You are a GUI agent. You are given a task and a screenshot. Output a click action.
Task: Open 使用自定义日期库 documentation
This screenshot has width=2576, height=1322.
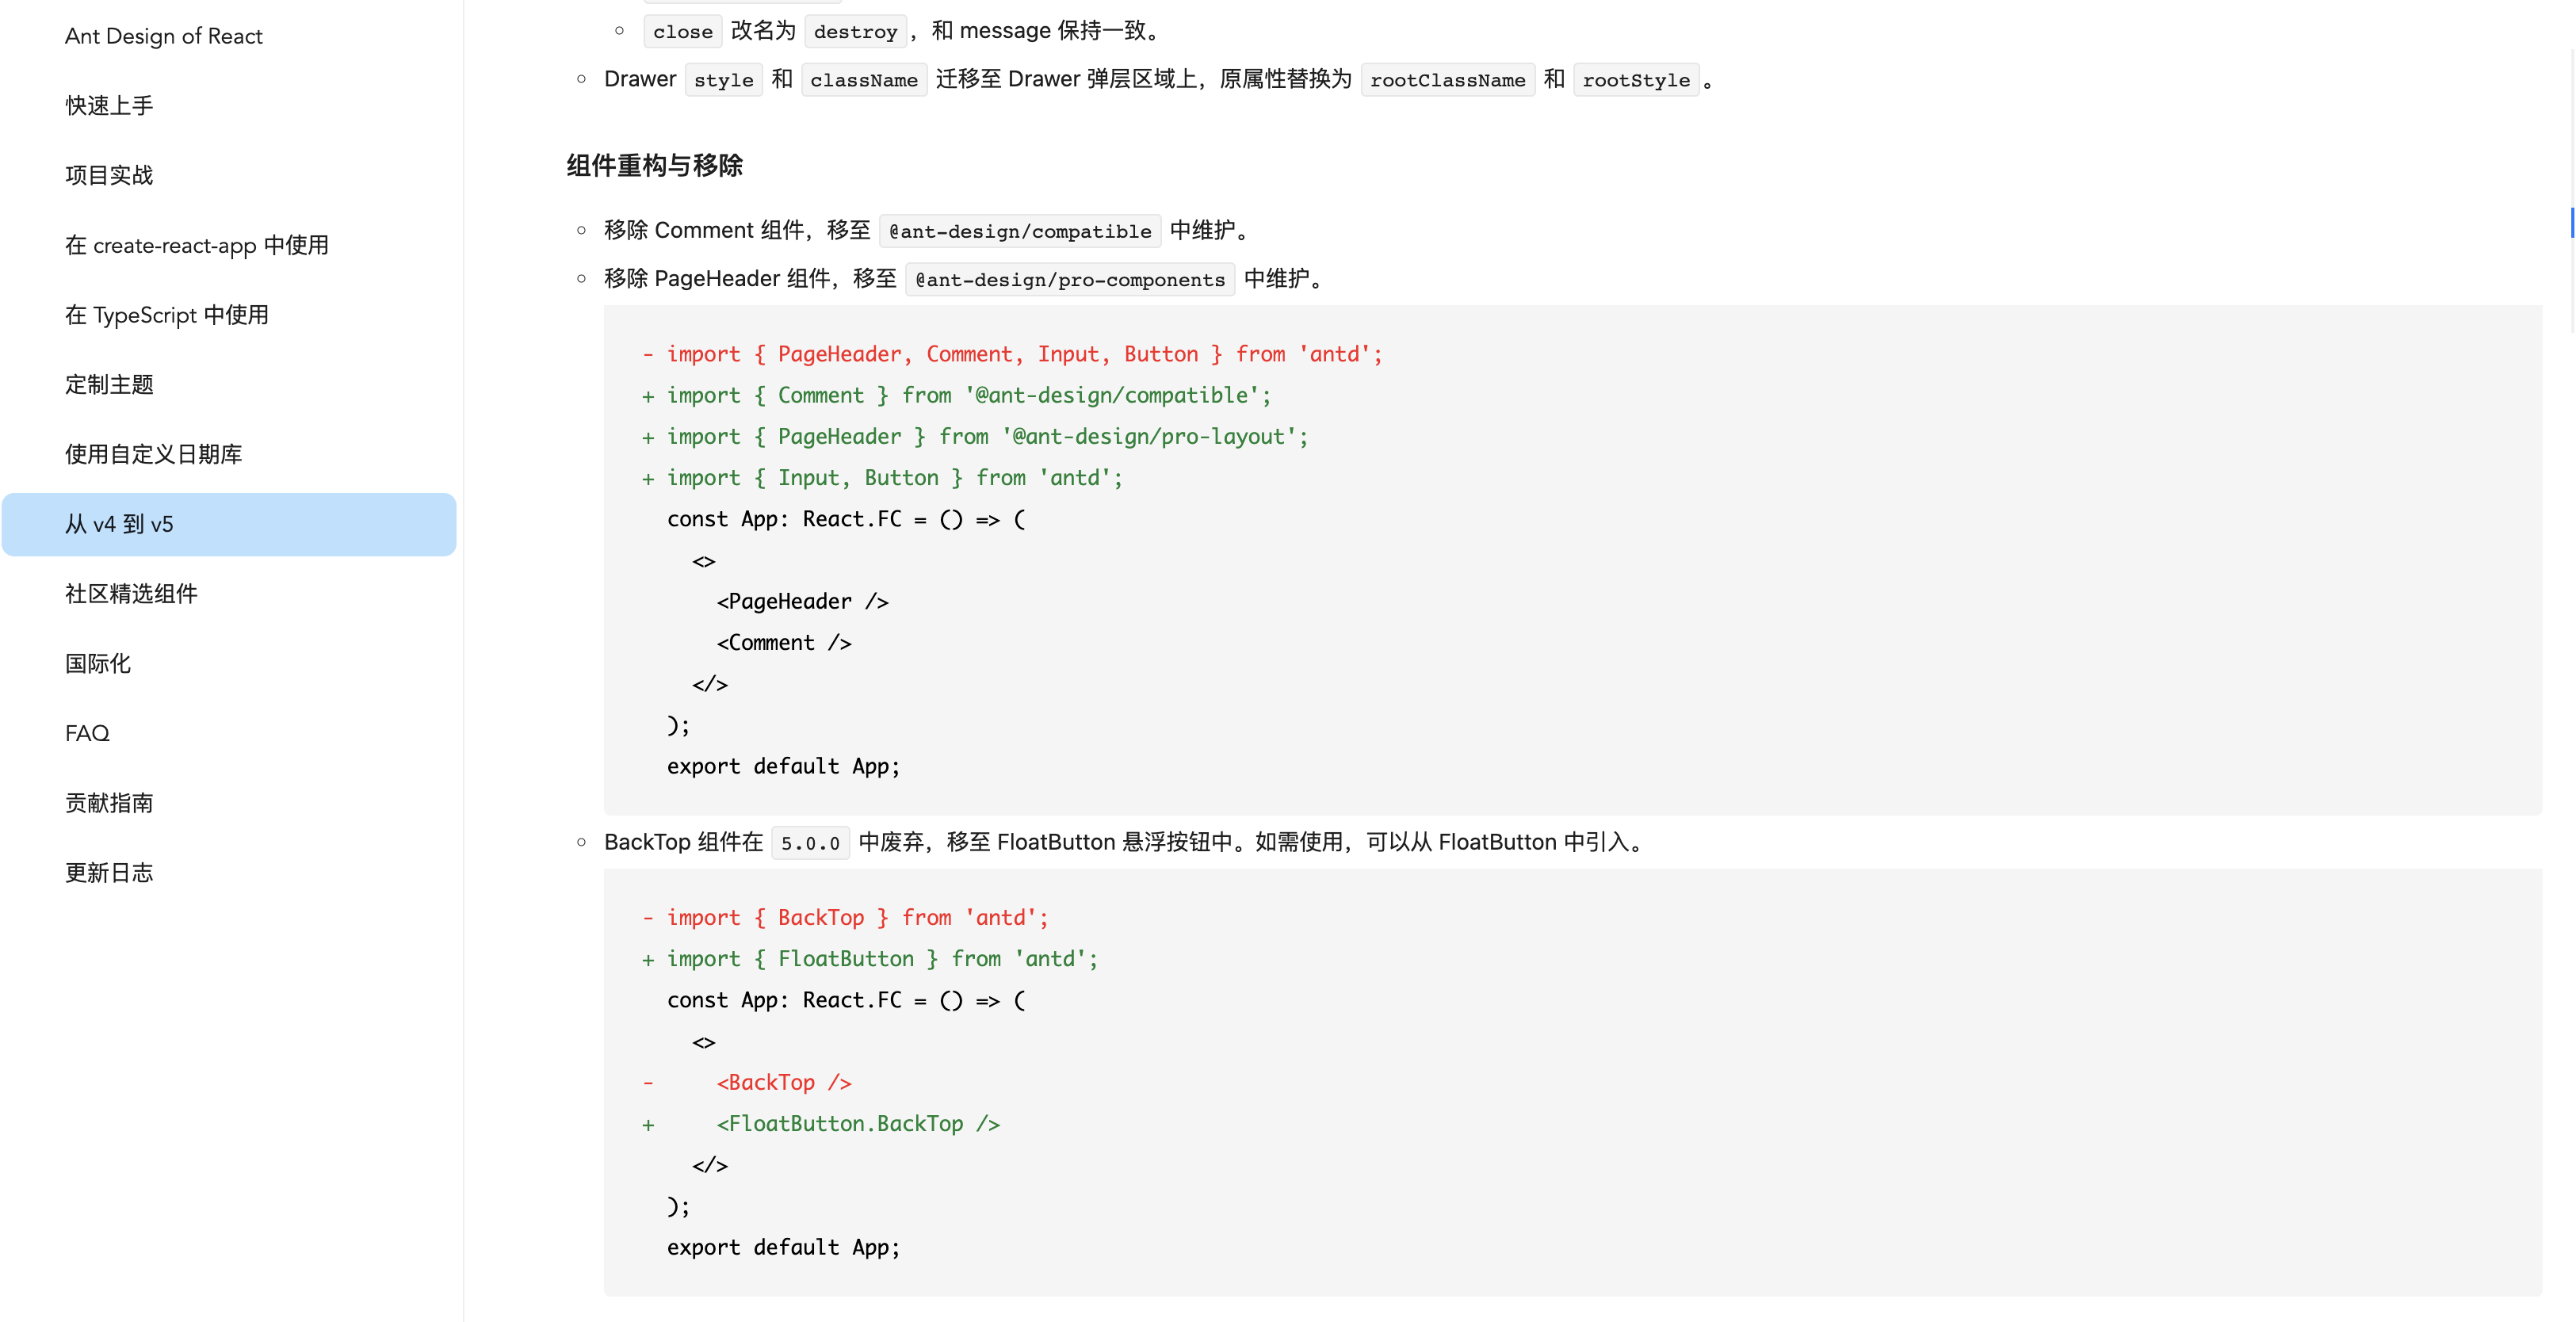(152, 454)
